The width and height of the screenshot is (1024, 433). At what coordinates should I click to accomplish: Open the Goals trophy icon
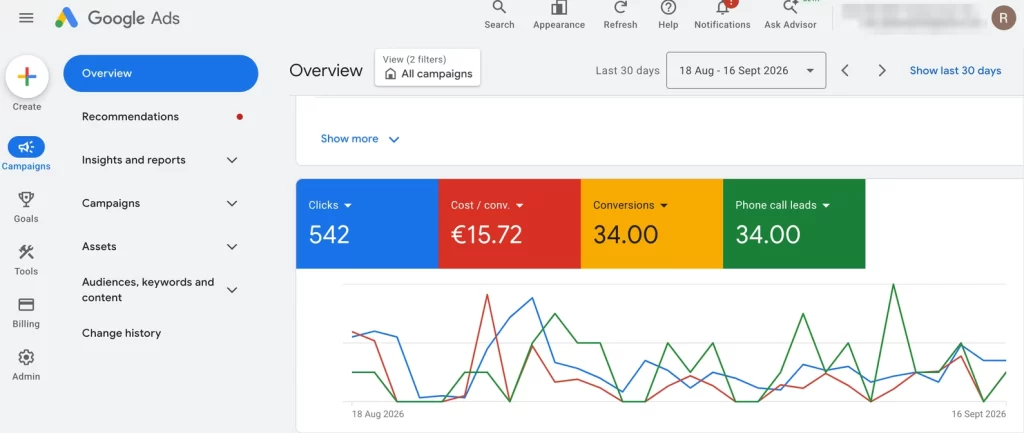(x=26, y=199)
